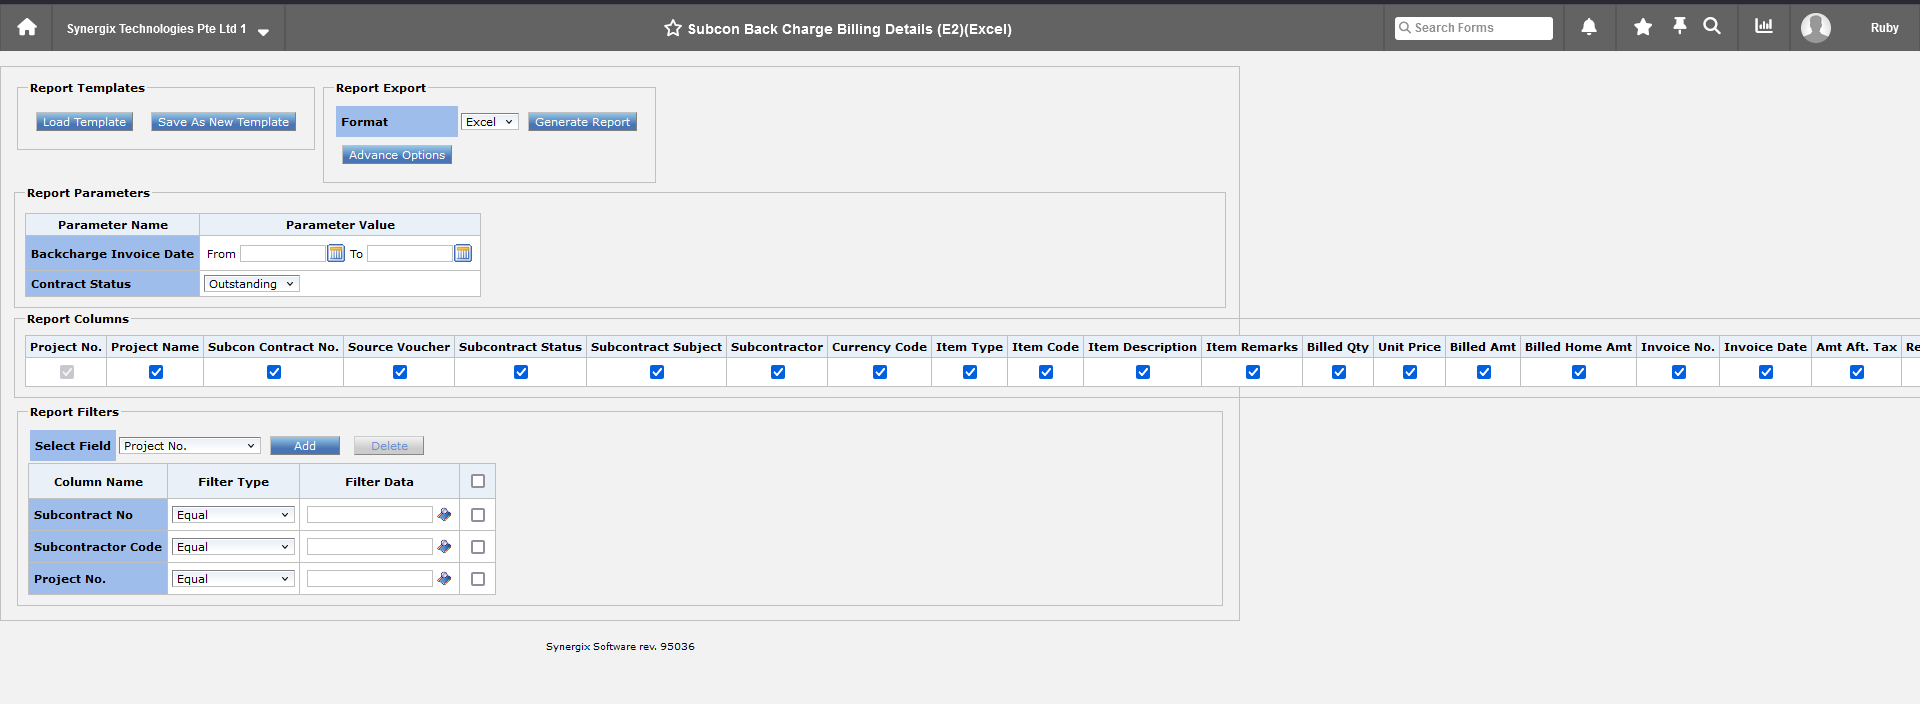Viewport: 1920px width, 704px height.
Task: Open the To date calendar picker
Action: (x=463, y=254)
